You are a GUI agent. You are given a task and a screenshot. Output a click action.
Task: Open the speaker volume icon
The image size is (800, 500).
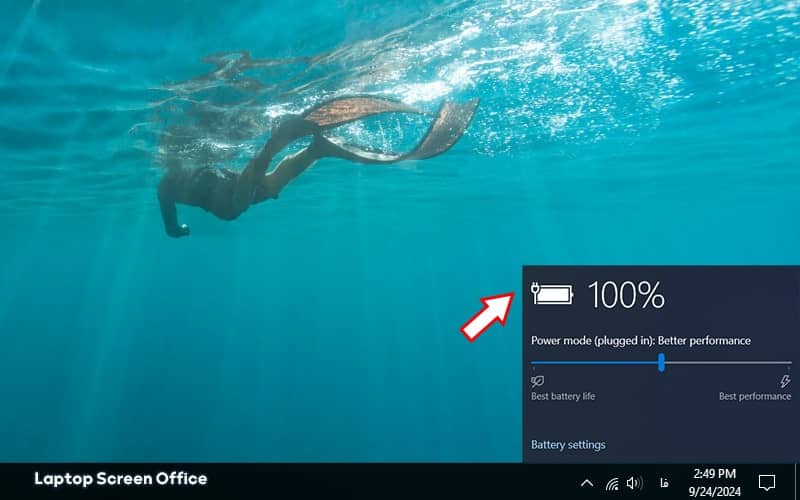[634, 483]
